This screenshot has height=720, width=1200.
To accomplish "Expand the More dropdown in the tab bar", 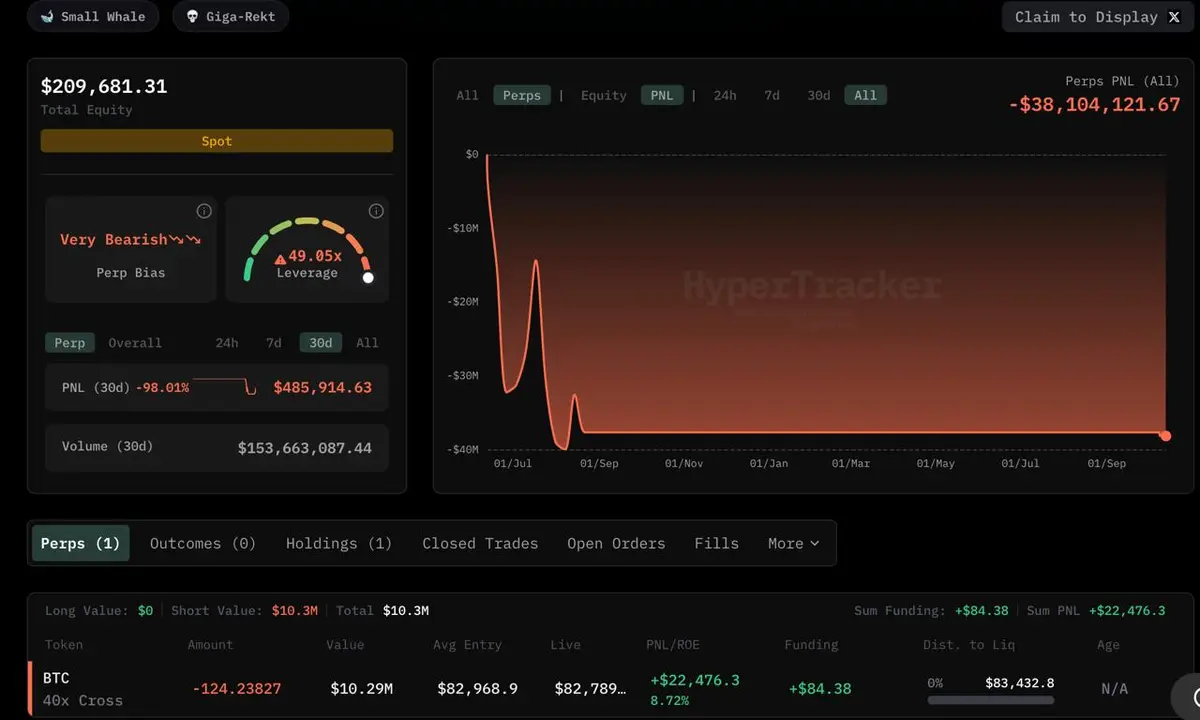I will (x=794, y=543).
